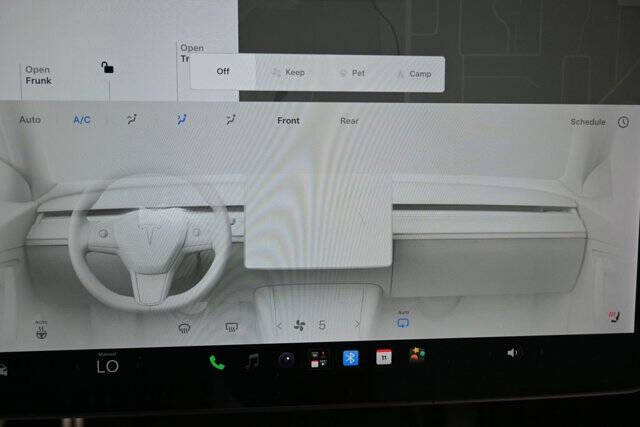The width and height of the screenshot is (640, 427).
Task: Open the climate Schedule option
Action: (x=588, y=122)
